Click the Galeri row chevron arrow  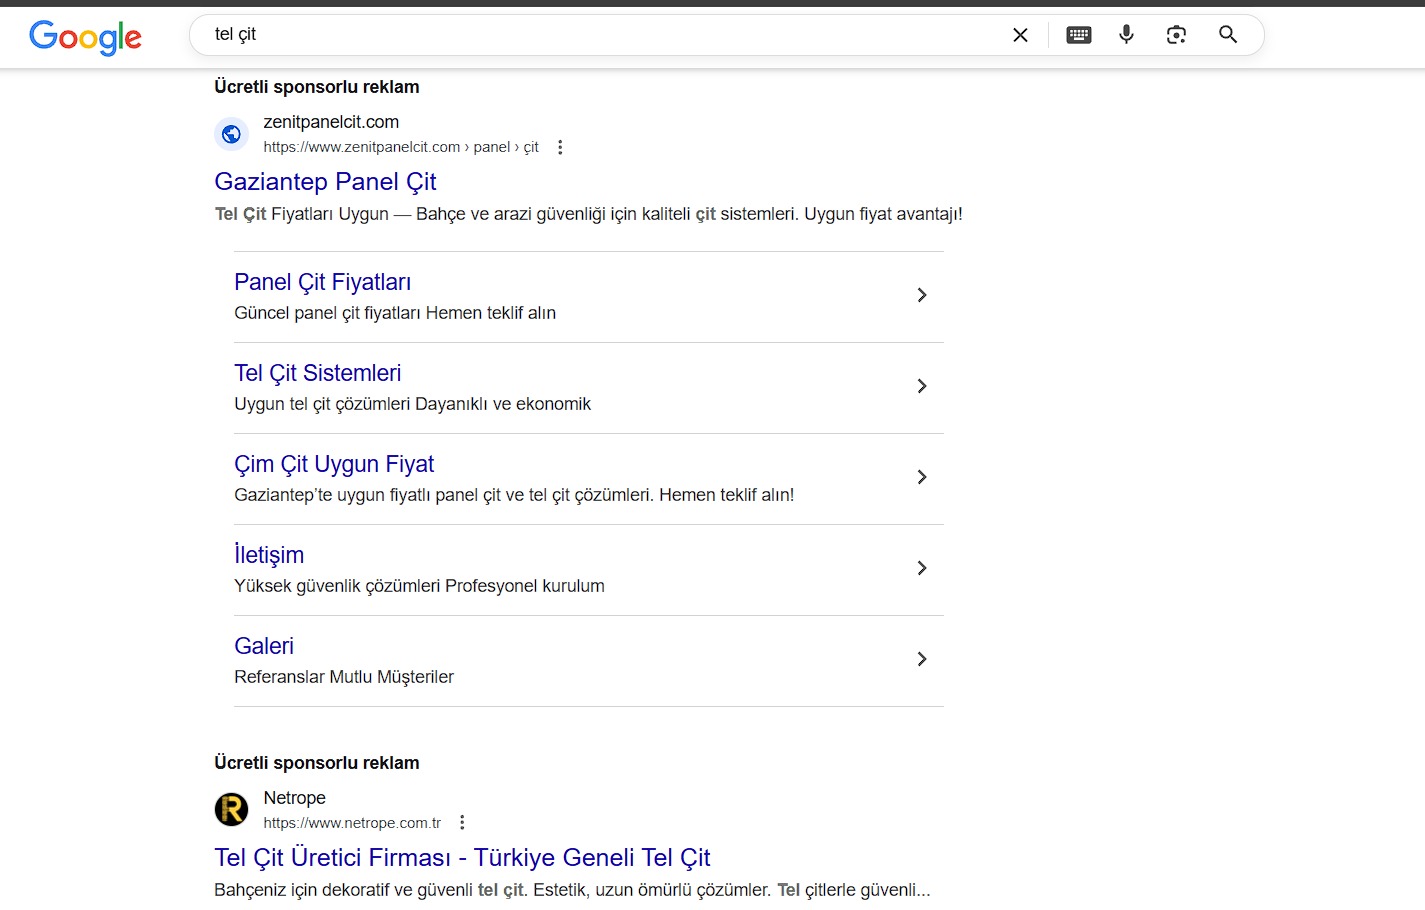click(921, 659)
